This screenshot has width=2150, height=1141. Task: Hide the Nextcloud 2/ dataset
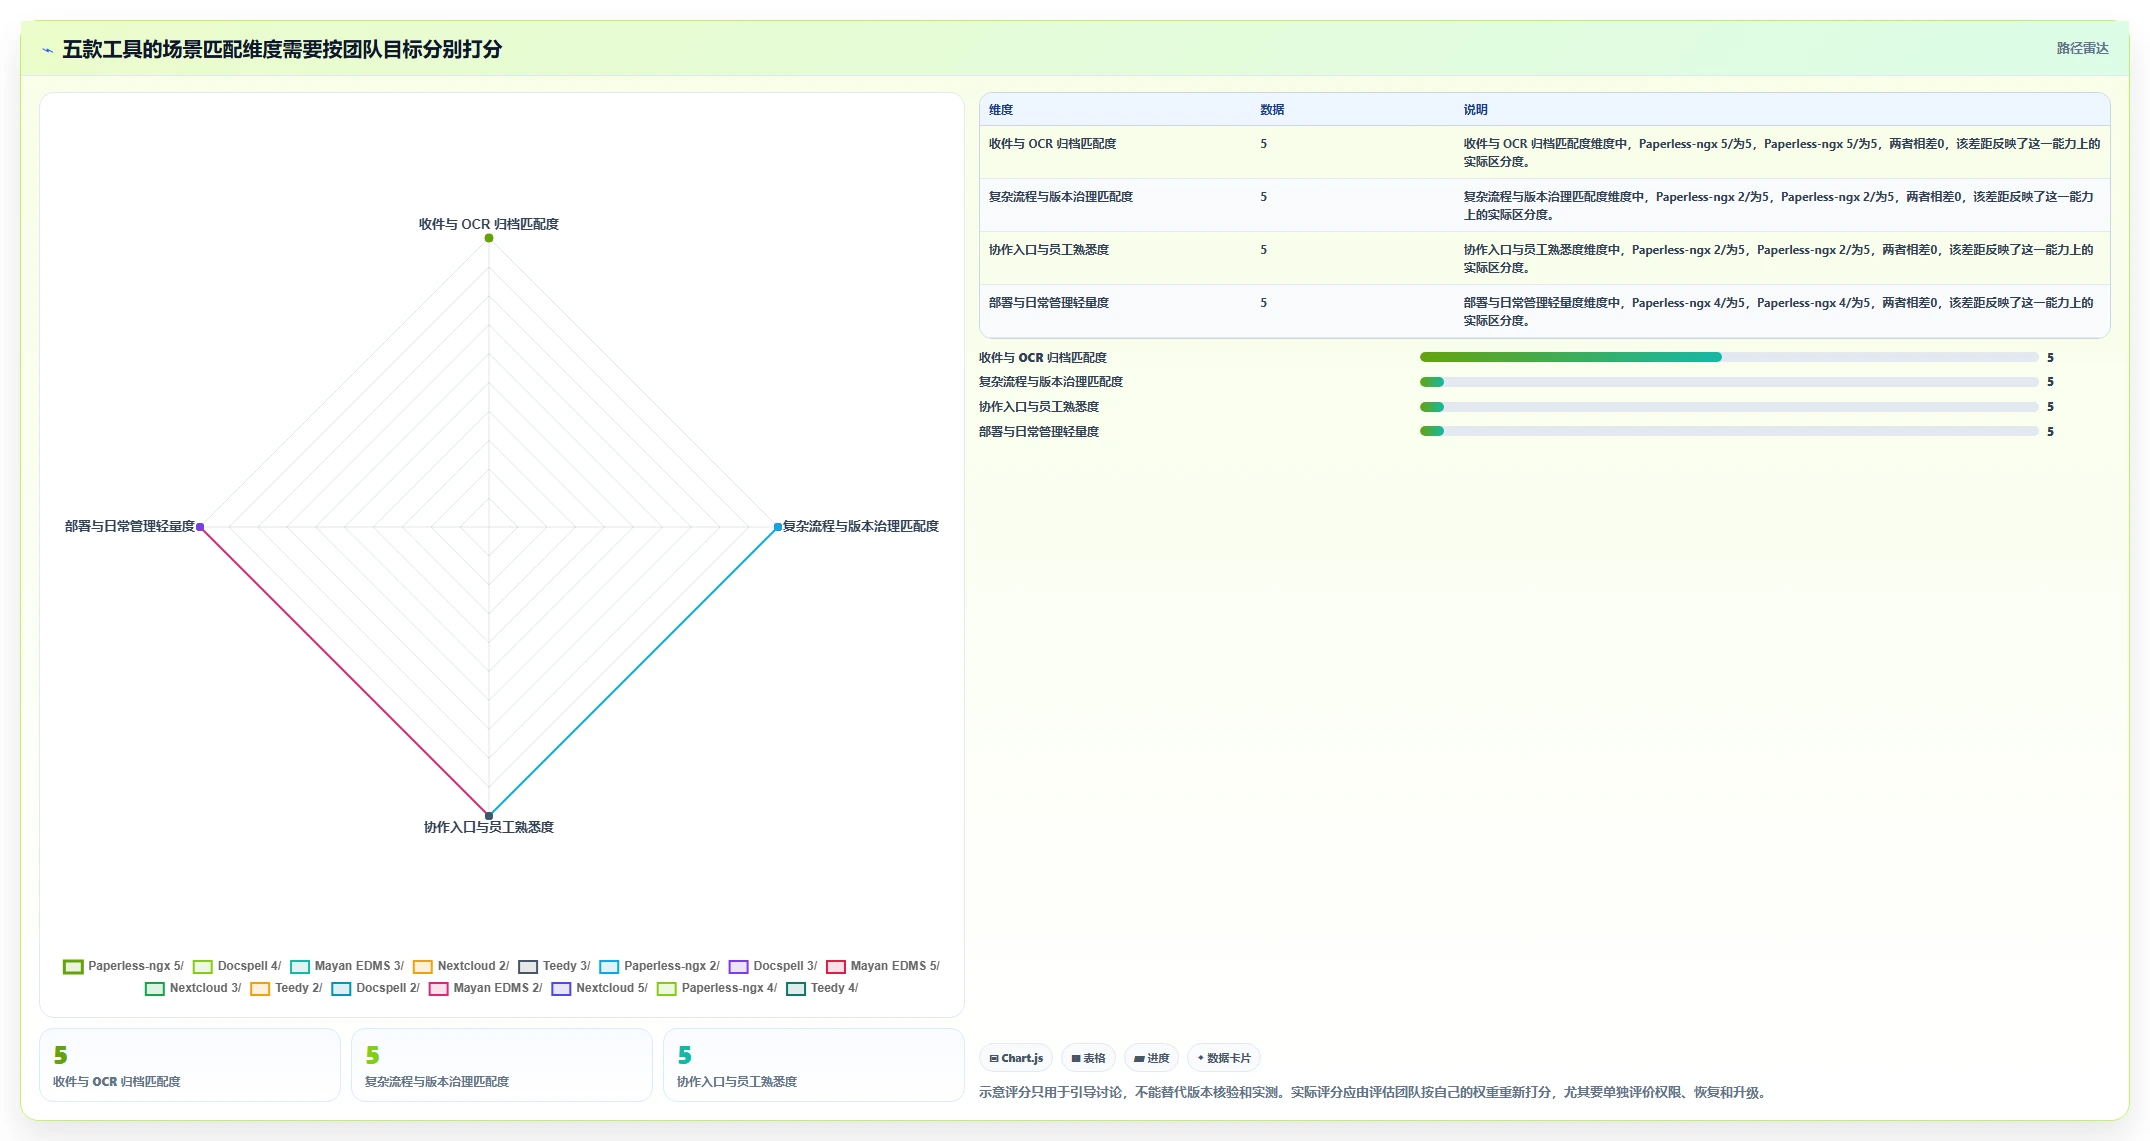tap(461, 966)
